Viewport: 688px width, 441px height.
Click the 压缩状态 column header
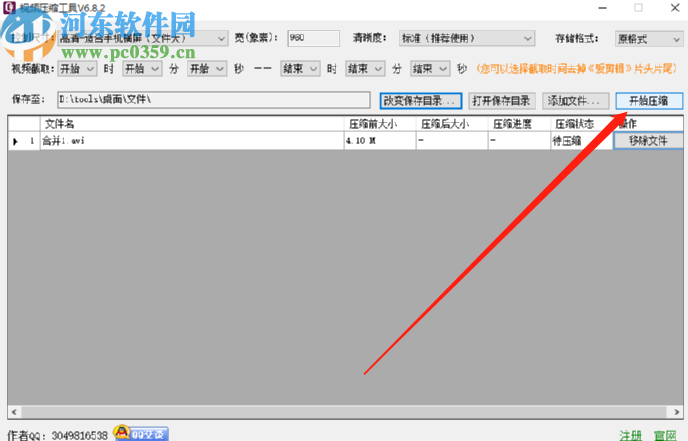[582, 124]
